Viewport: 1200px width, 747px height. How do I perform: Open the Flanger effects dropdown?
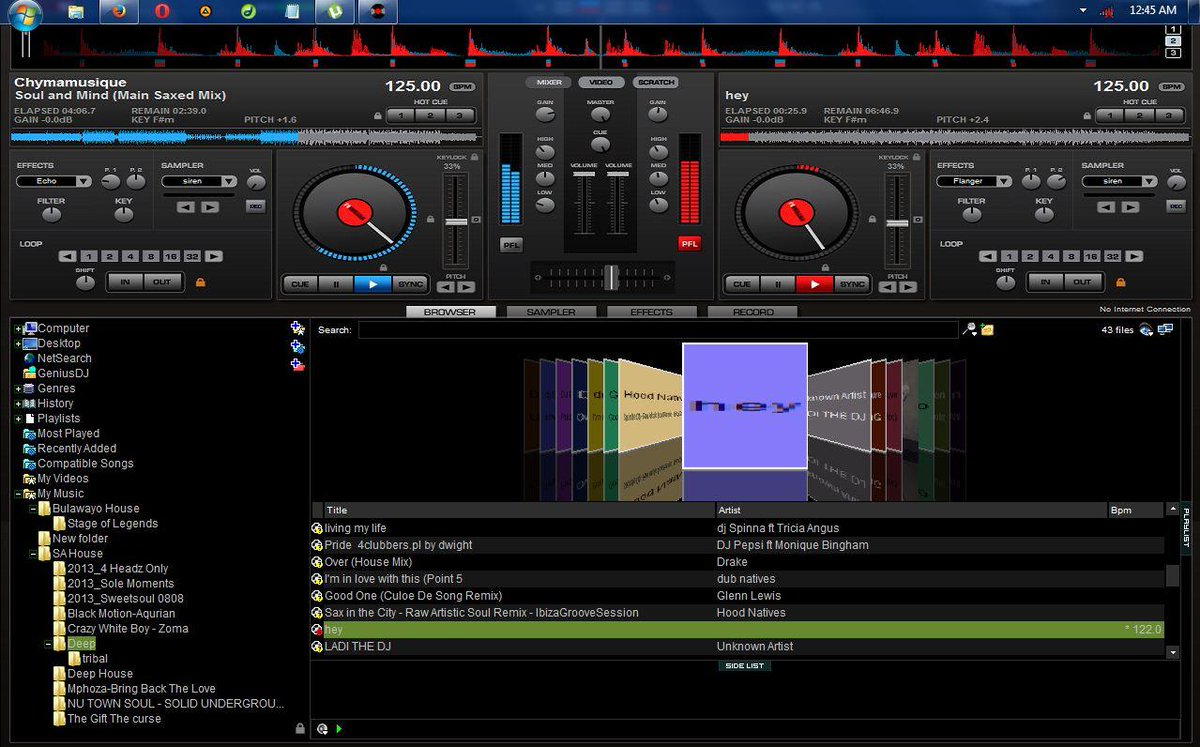pyautogui.click(x=974, y=181)
